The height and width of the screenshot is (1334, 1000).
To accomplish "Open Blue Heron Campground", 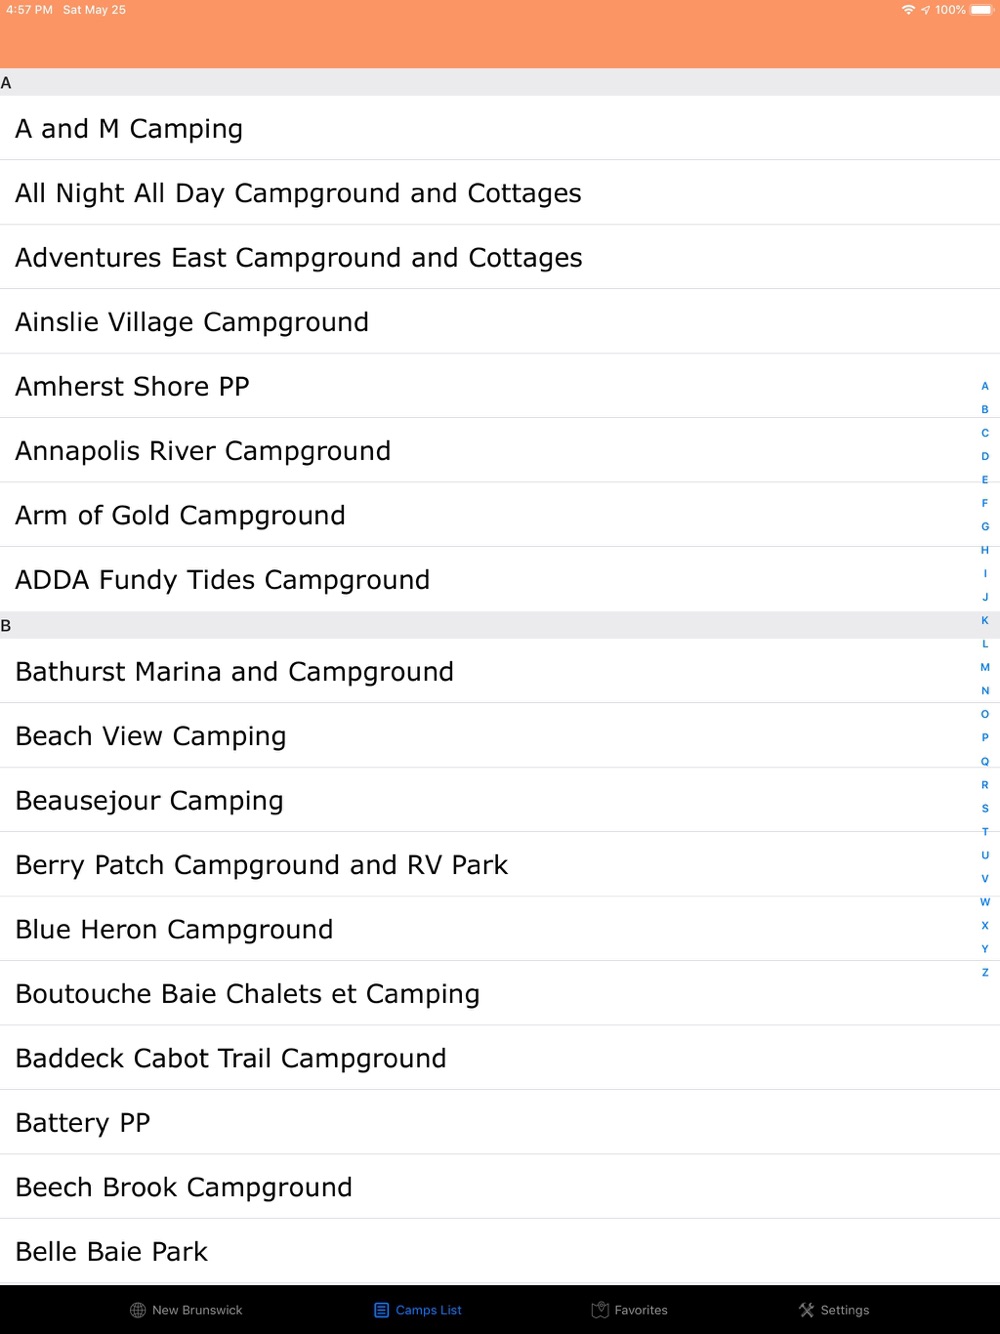I will pos(174,929).
